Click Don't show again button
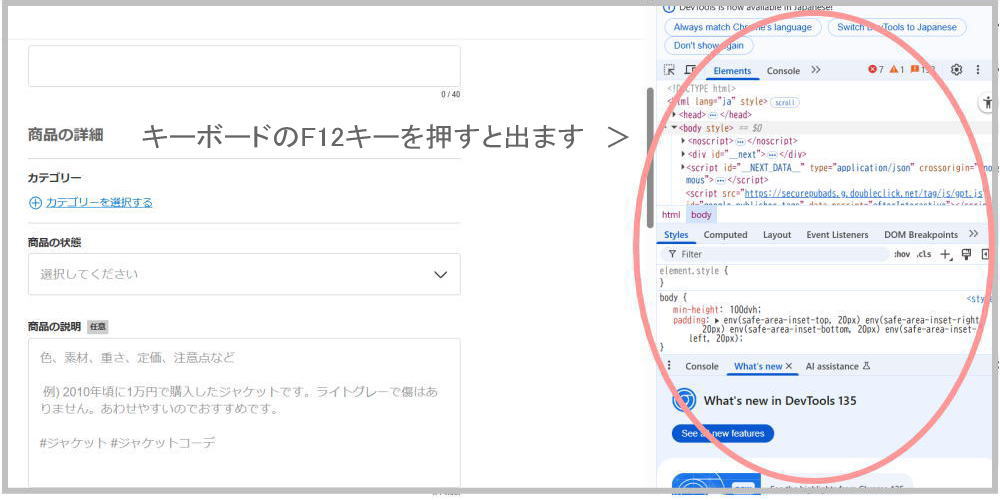1000x500 pixels. [x=709, y=46]
